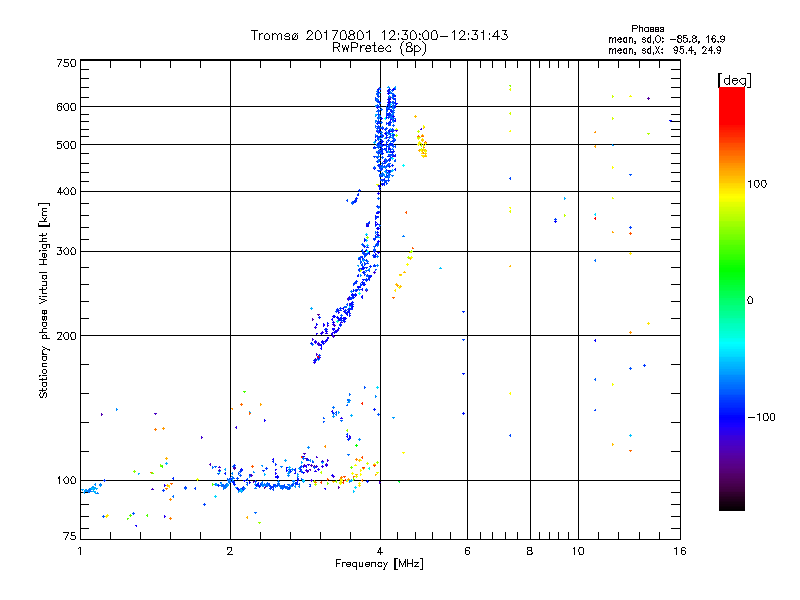Click the '-100' color bar tick label
This screenshot has height=600, width=800.
(x=761, y=417)
